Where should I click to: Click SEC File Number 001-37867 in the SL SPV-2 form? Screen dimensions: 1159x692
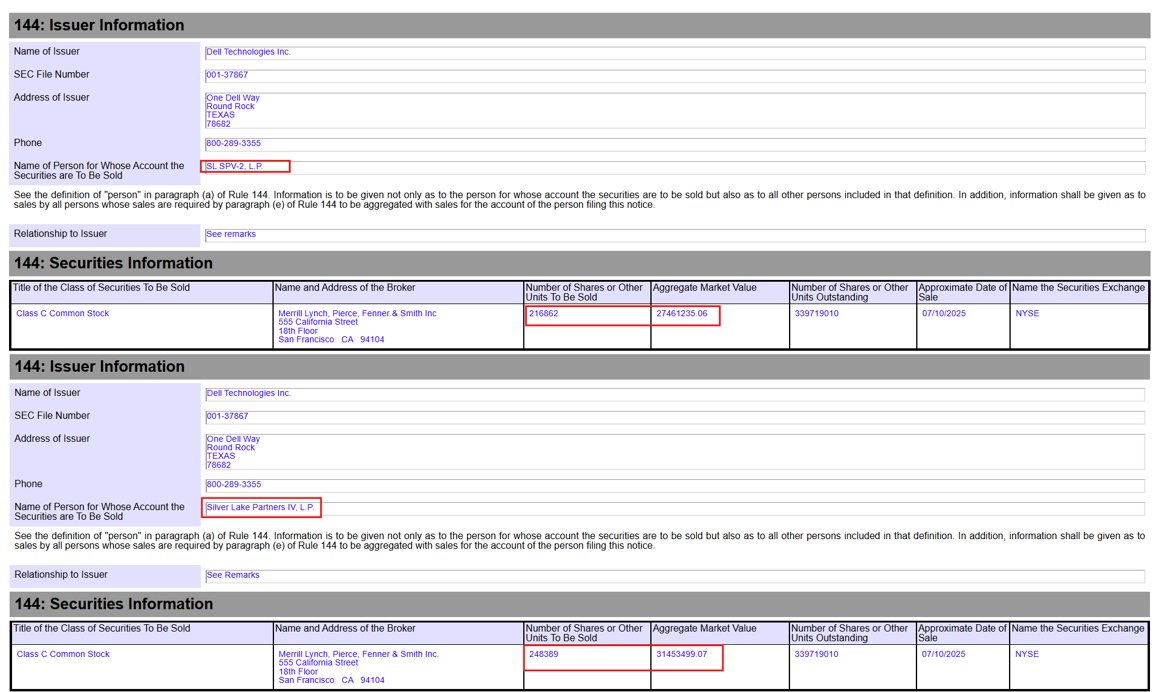(674, 75)
